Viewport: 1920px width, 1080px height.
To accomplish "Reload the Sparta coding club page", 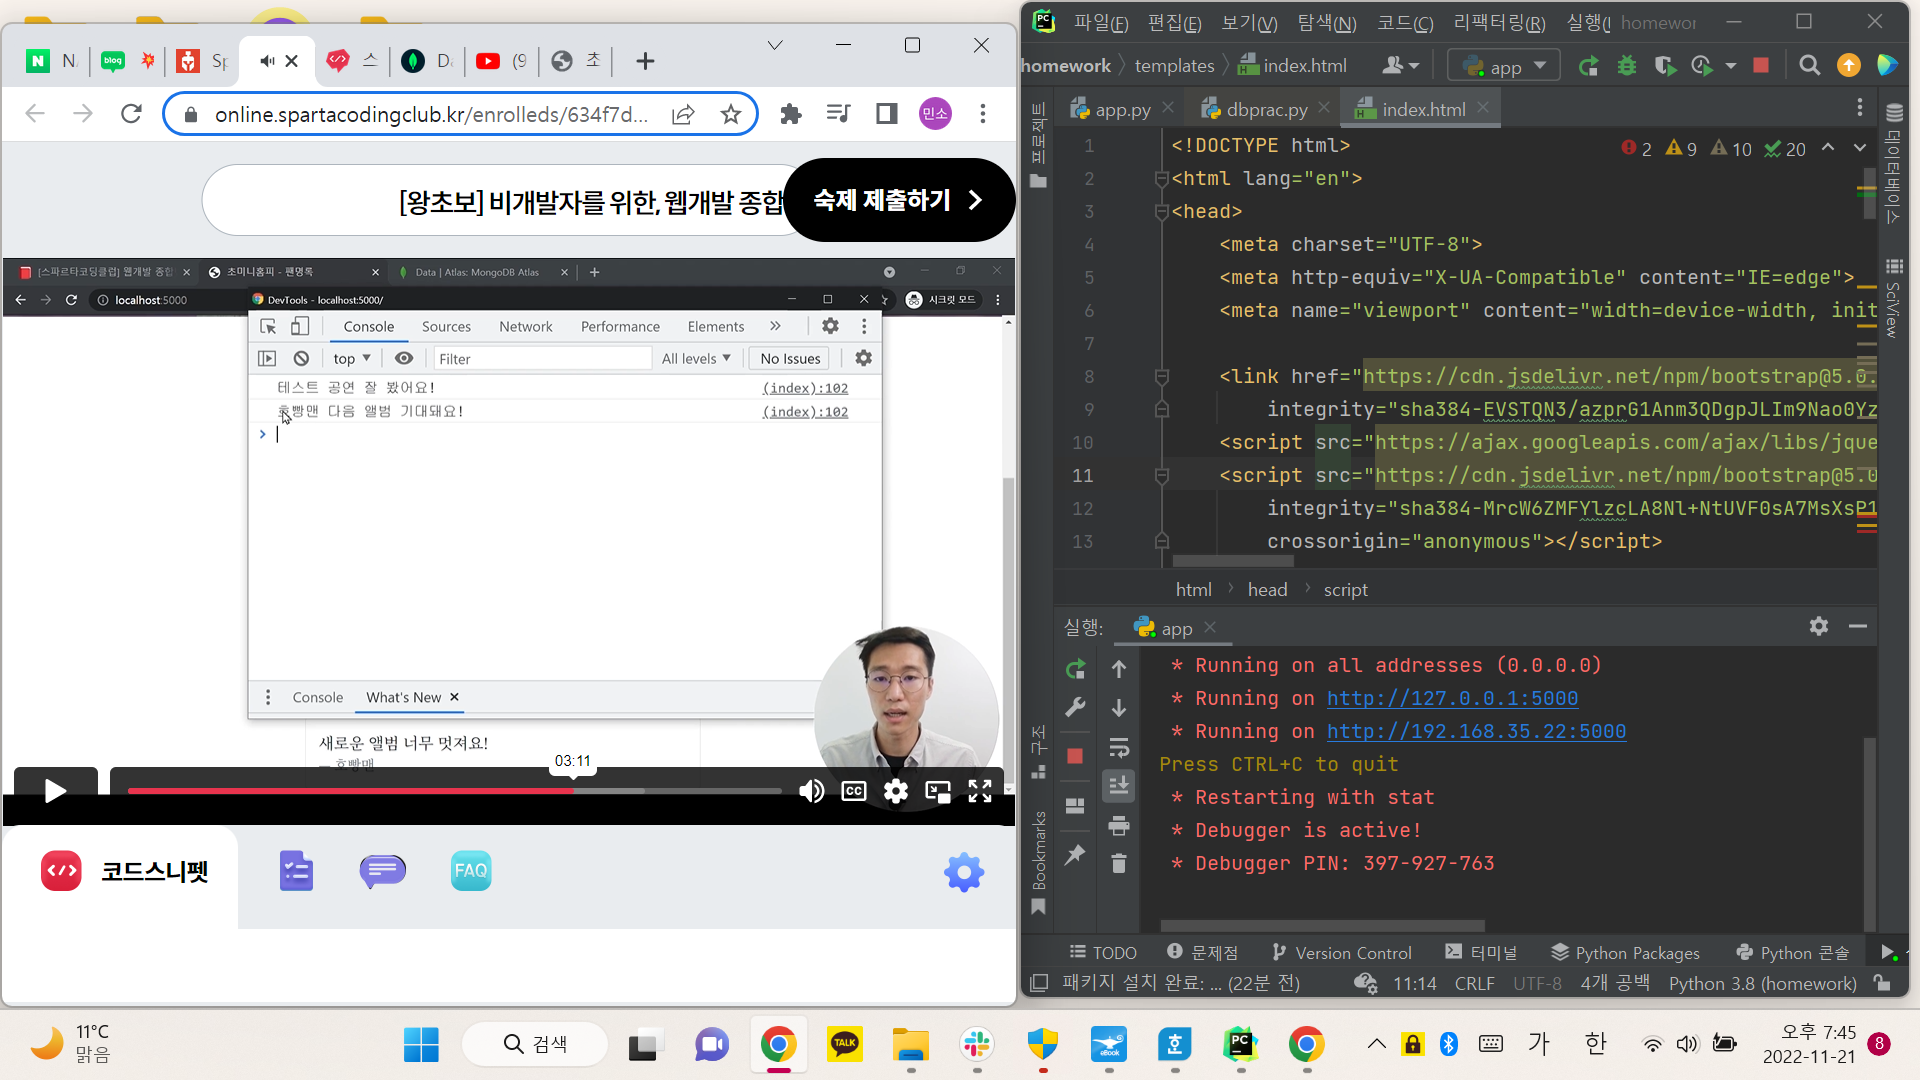I will (131, 114).
